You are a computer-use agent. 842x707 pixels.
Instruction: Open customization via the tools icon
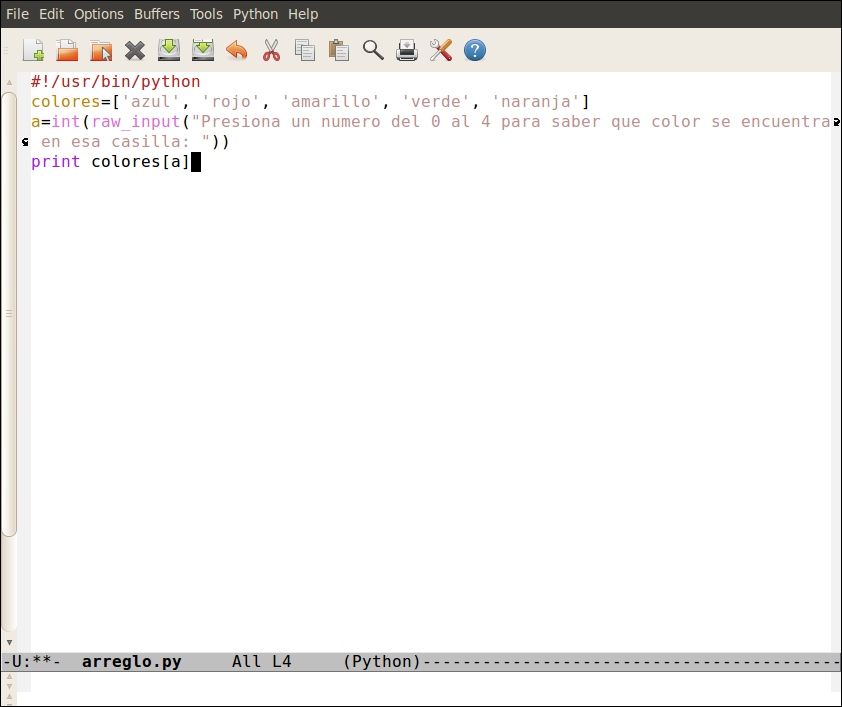click(441, 50)
